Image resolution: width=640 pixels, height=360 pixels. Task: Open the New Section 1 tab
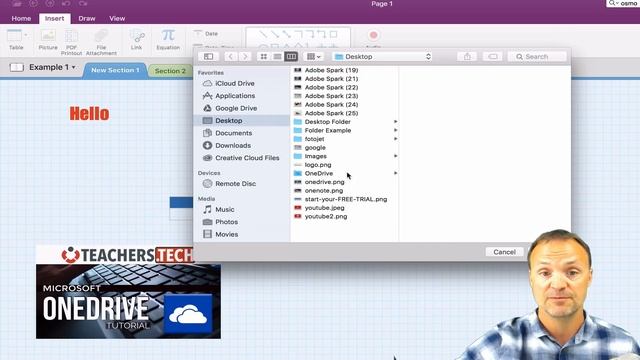[115, 70]
